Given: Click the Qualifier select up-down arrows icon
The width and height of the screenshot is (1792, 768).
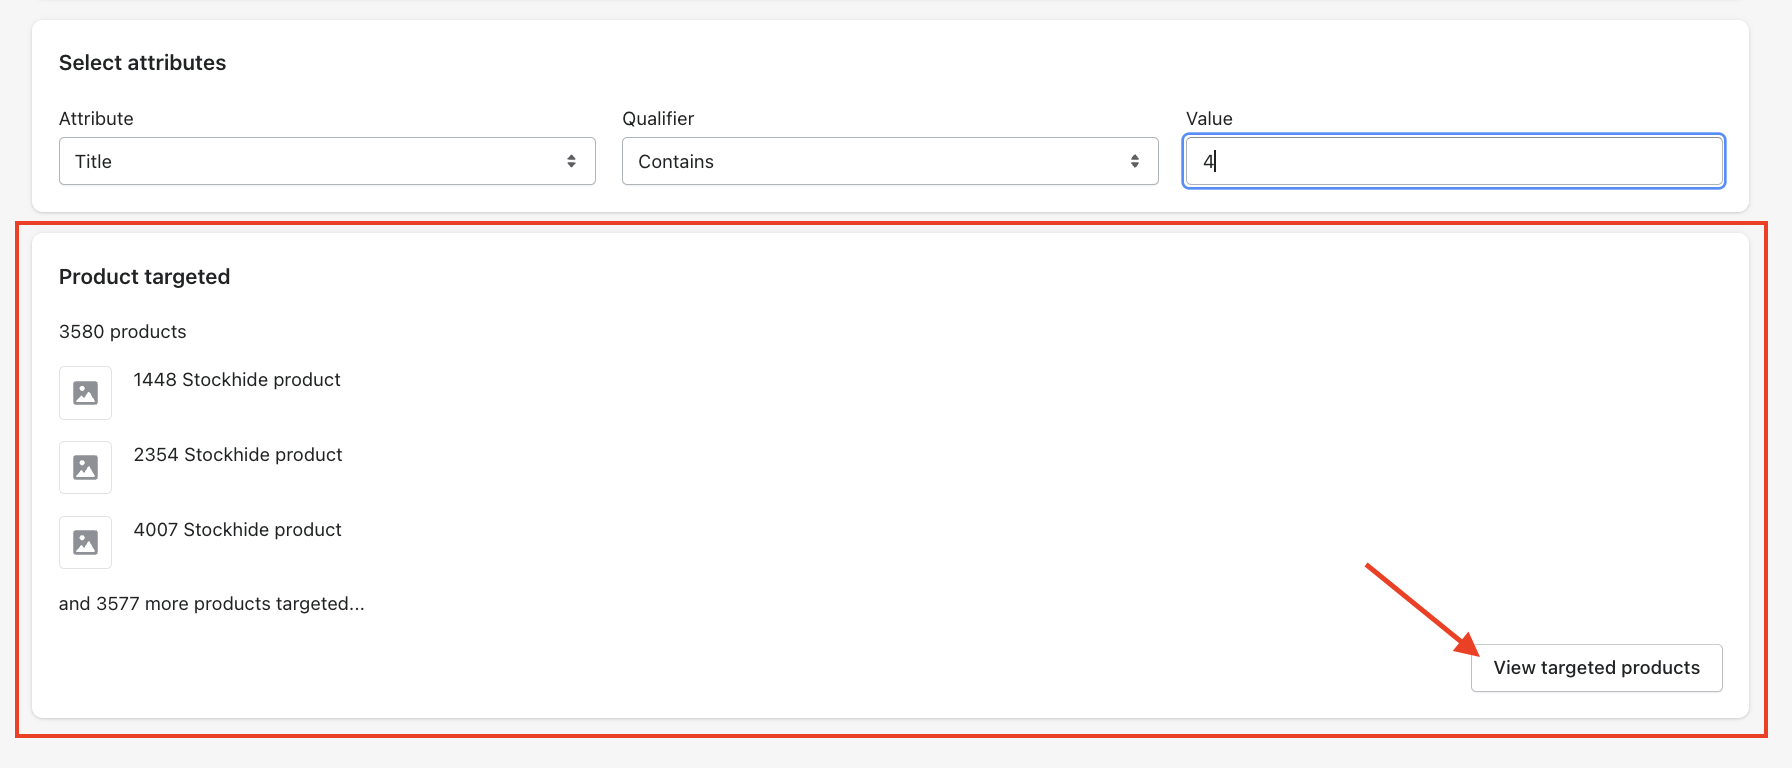Looking at the screenshot, I should pyautogui.click(x=1134, y=161).
